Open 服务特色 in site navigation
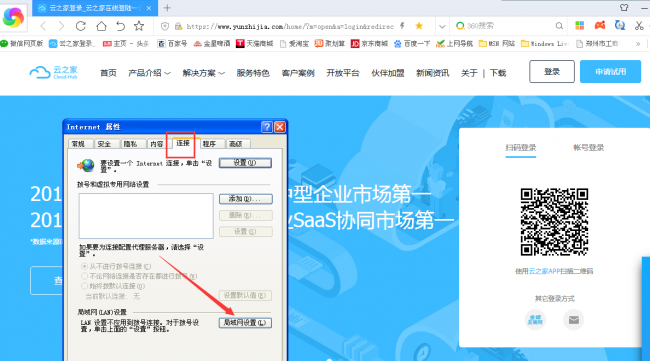The height and width of the screenshot is (361, 650). (x=253, y=73)
